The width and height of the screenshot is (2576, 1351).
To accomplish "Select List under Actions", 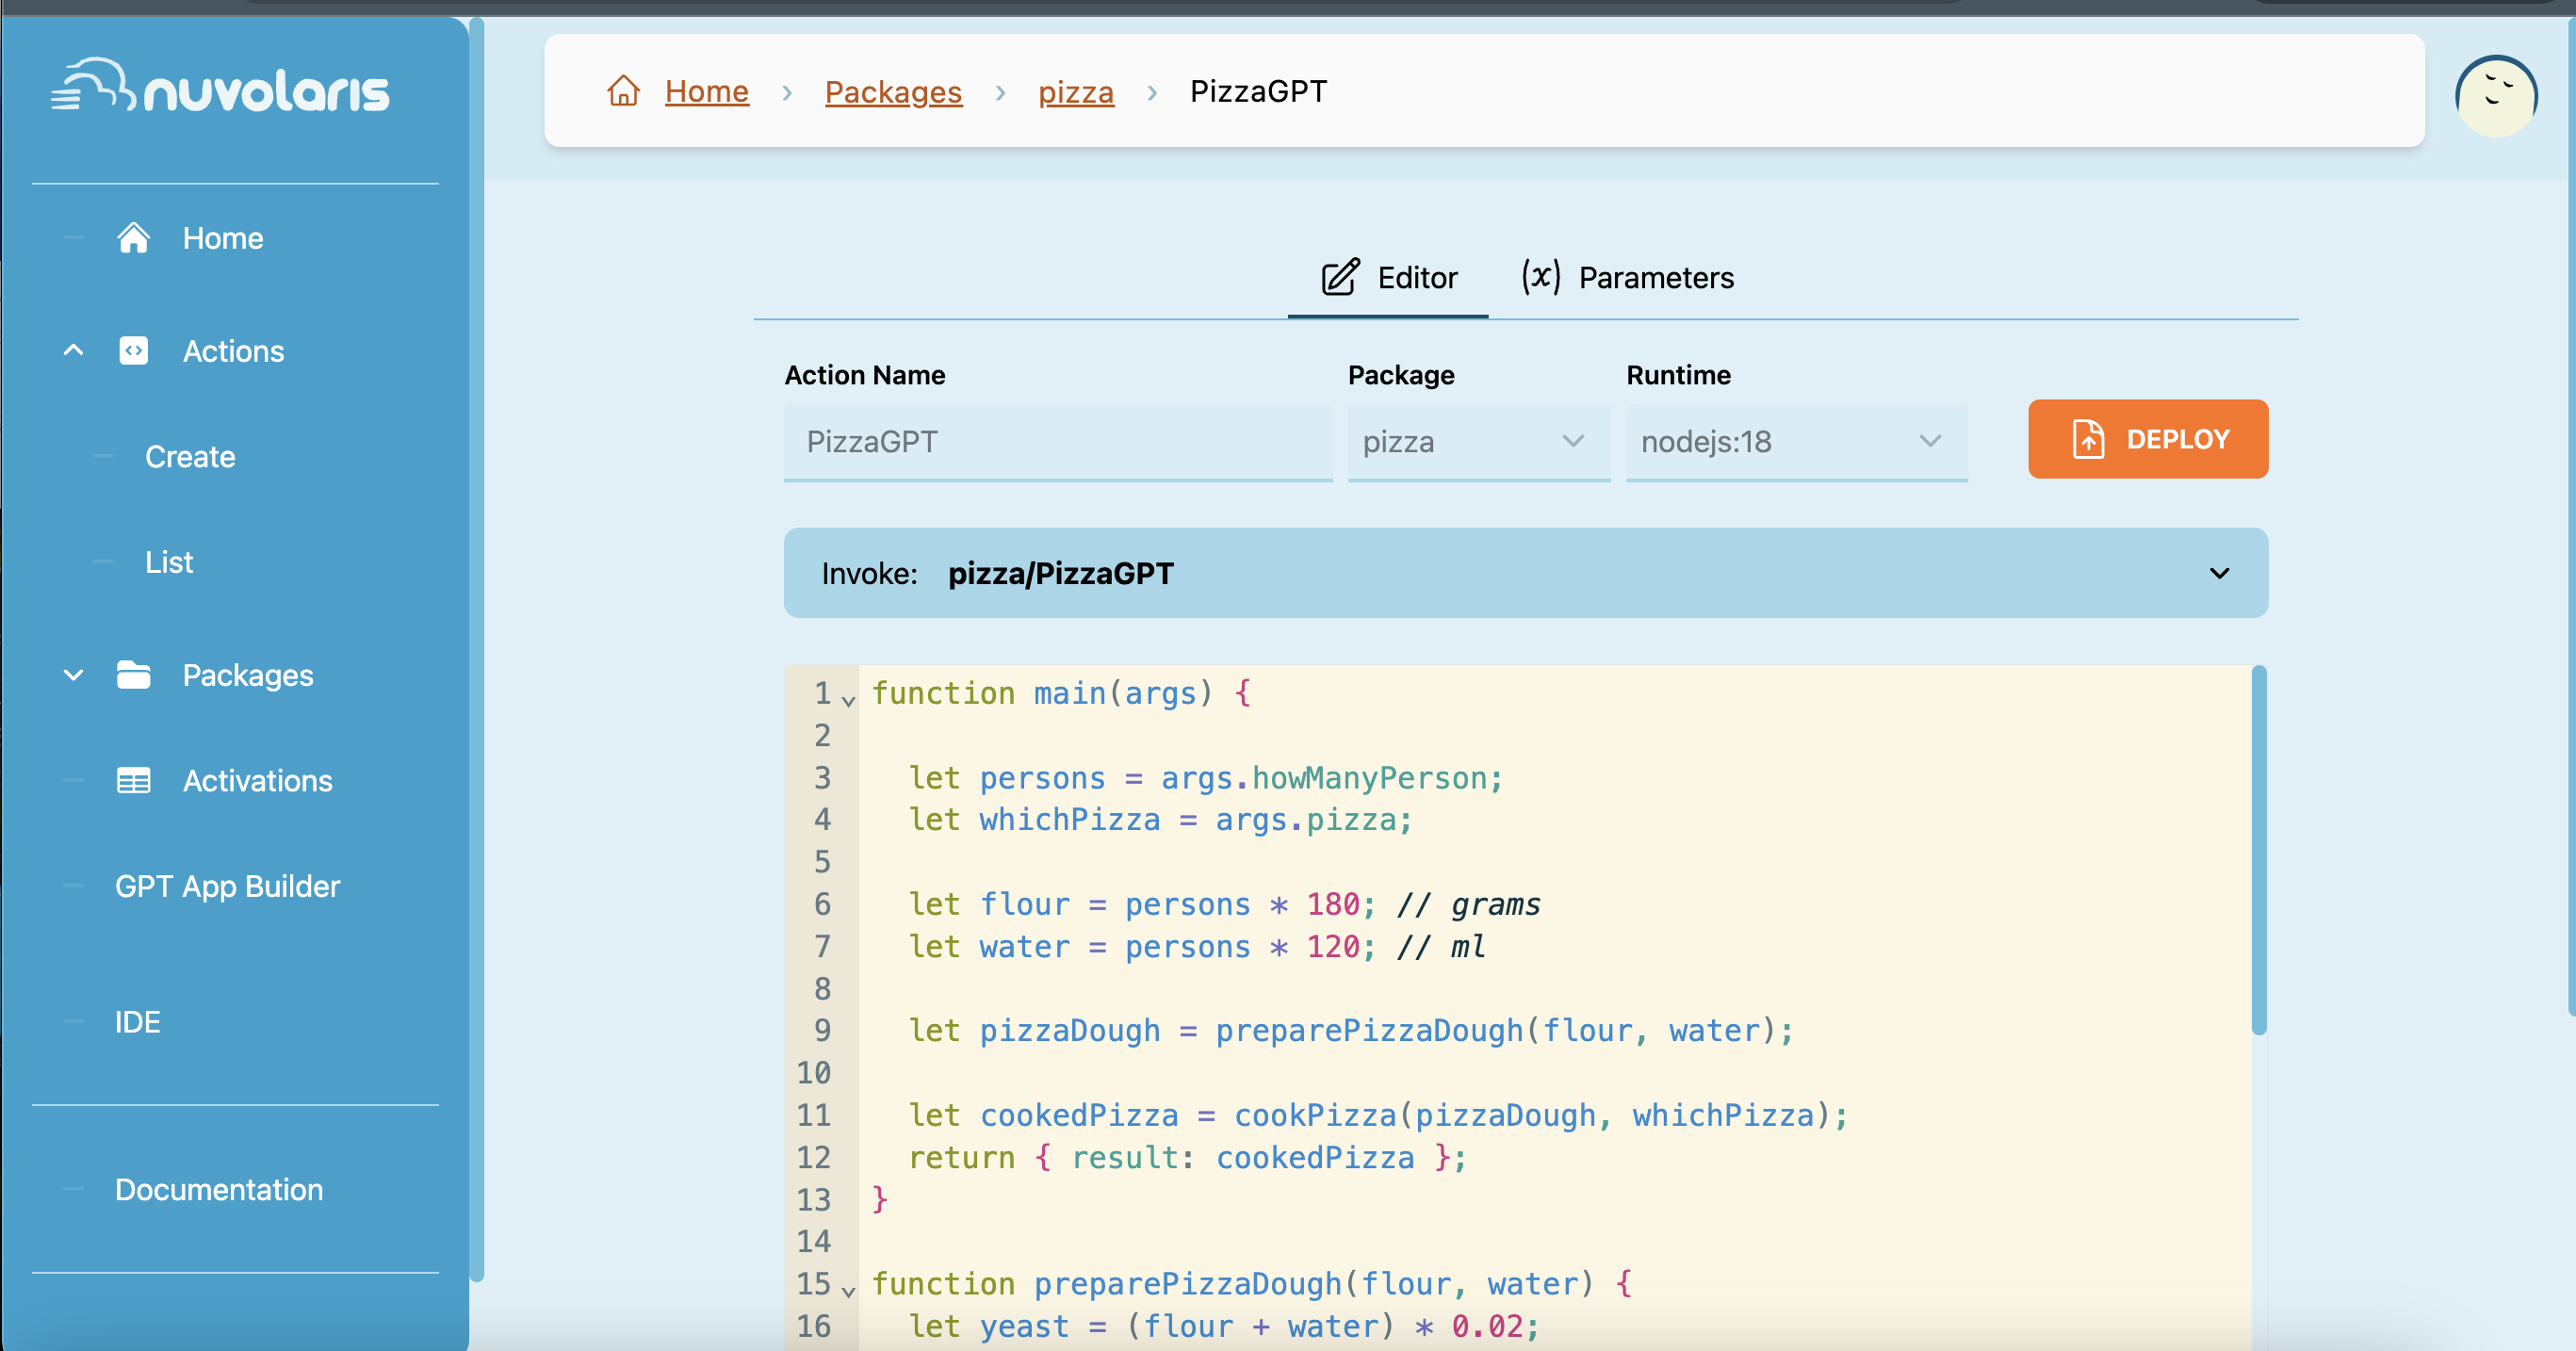I will (169, 562).
